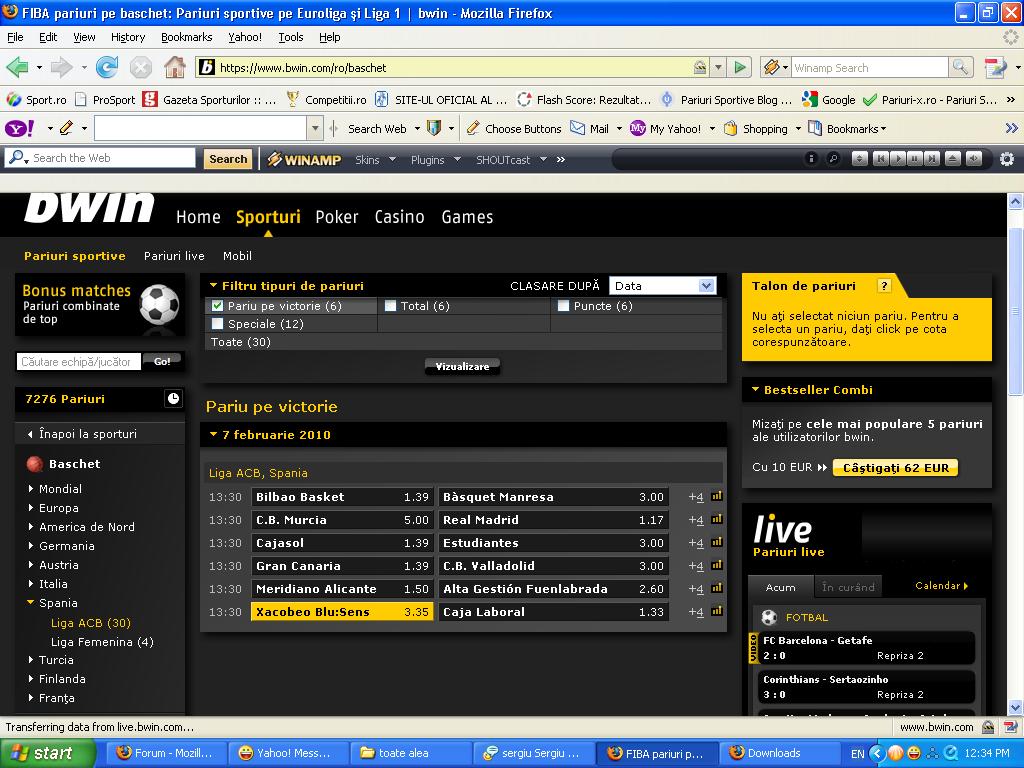
Task: Click Înapoi la sporturi link
Action: (x=88, y=434)
